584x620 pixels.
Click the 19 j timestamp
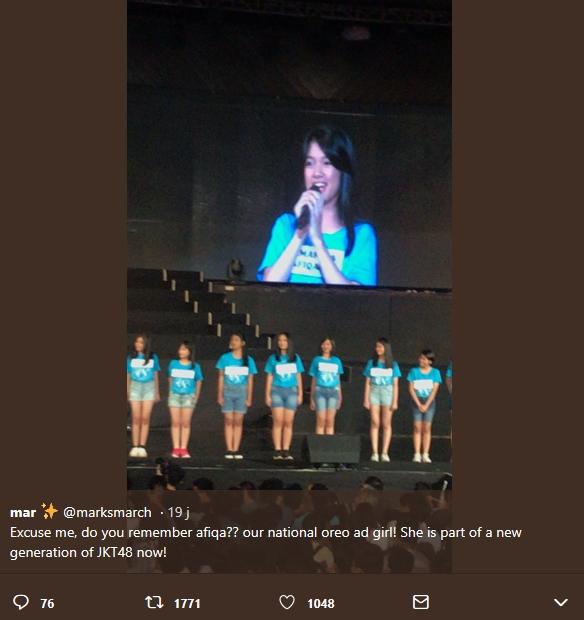point(178,512)
